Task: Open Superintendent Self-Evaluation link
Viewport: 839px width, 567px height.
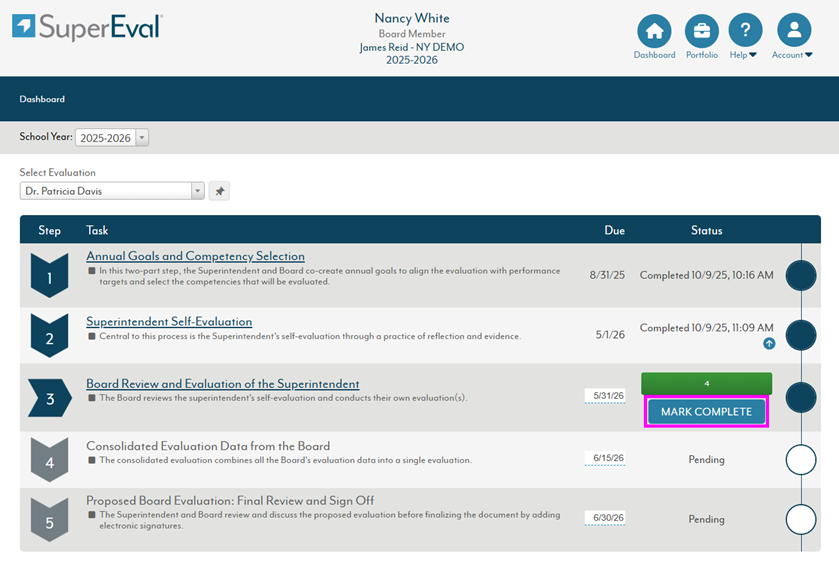Action: tap(169, 322)
